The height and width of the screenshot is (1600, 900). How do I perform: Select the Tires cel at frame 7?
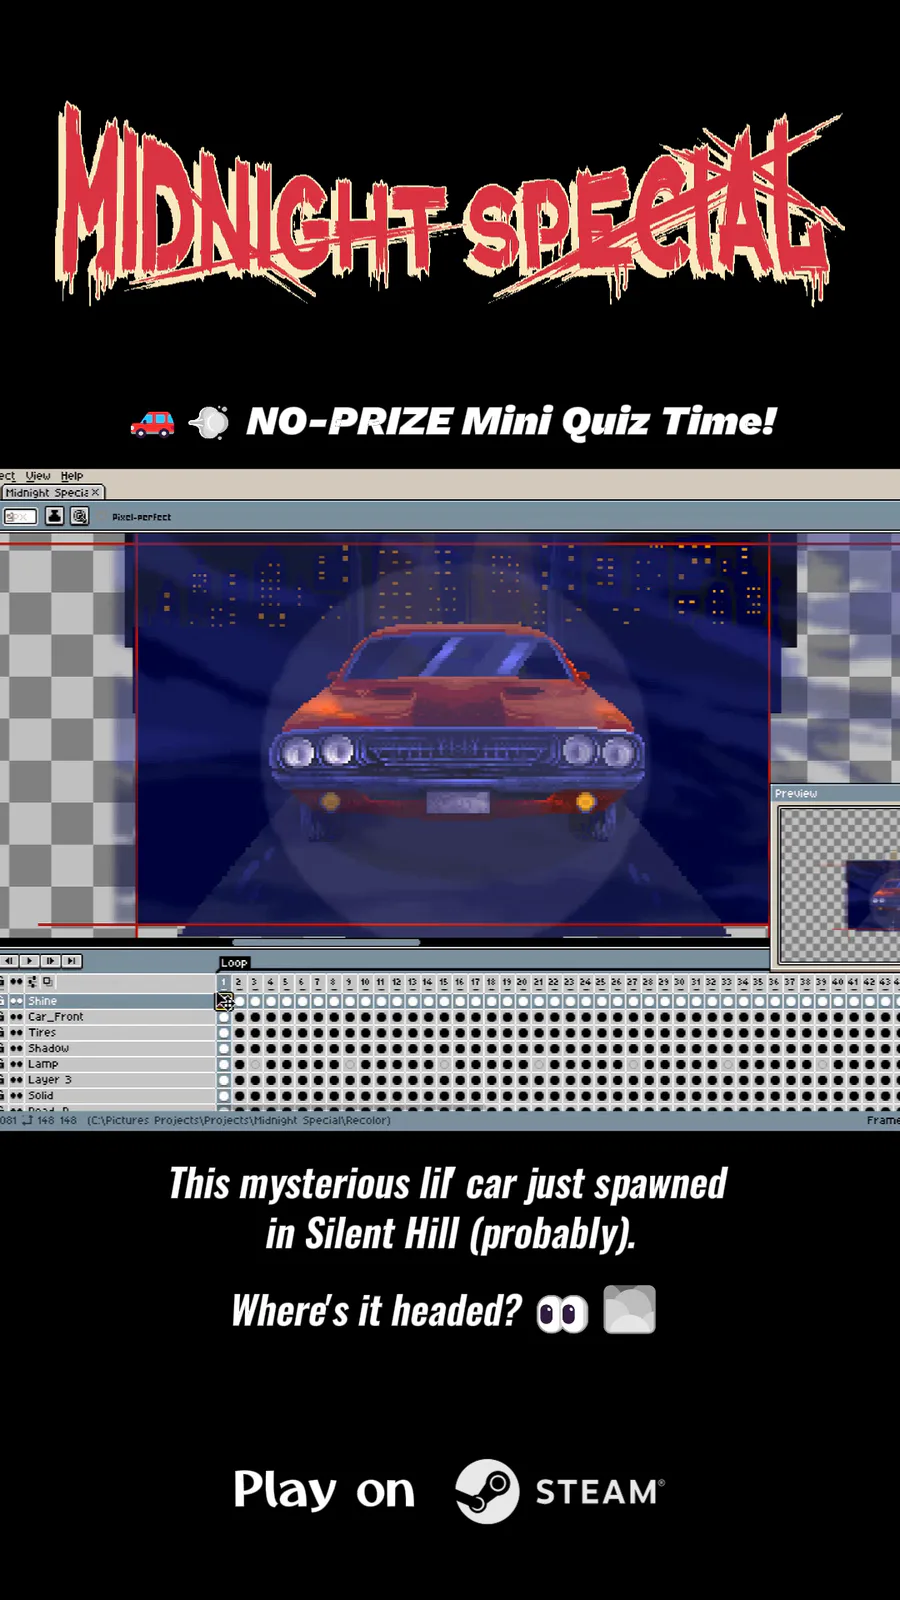tap(318, 1033)
